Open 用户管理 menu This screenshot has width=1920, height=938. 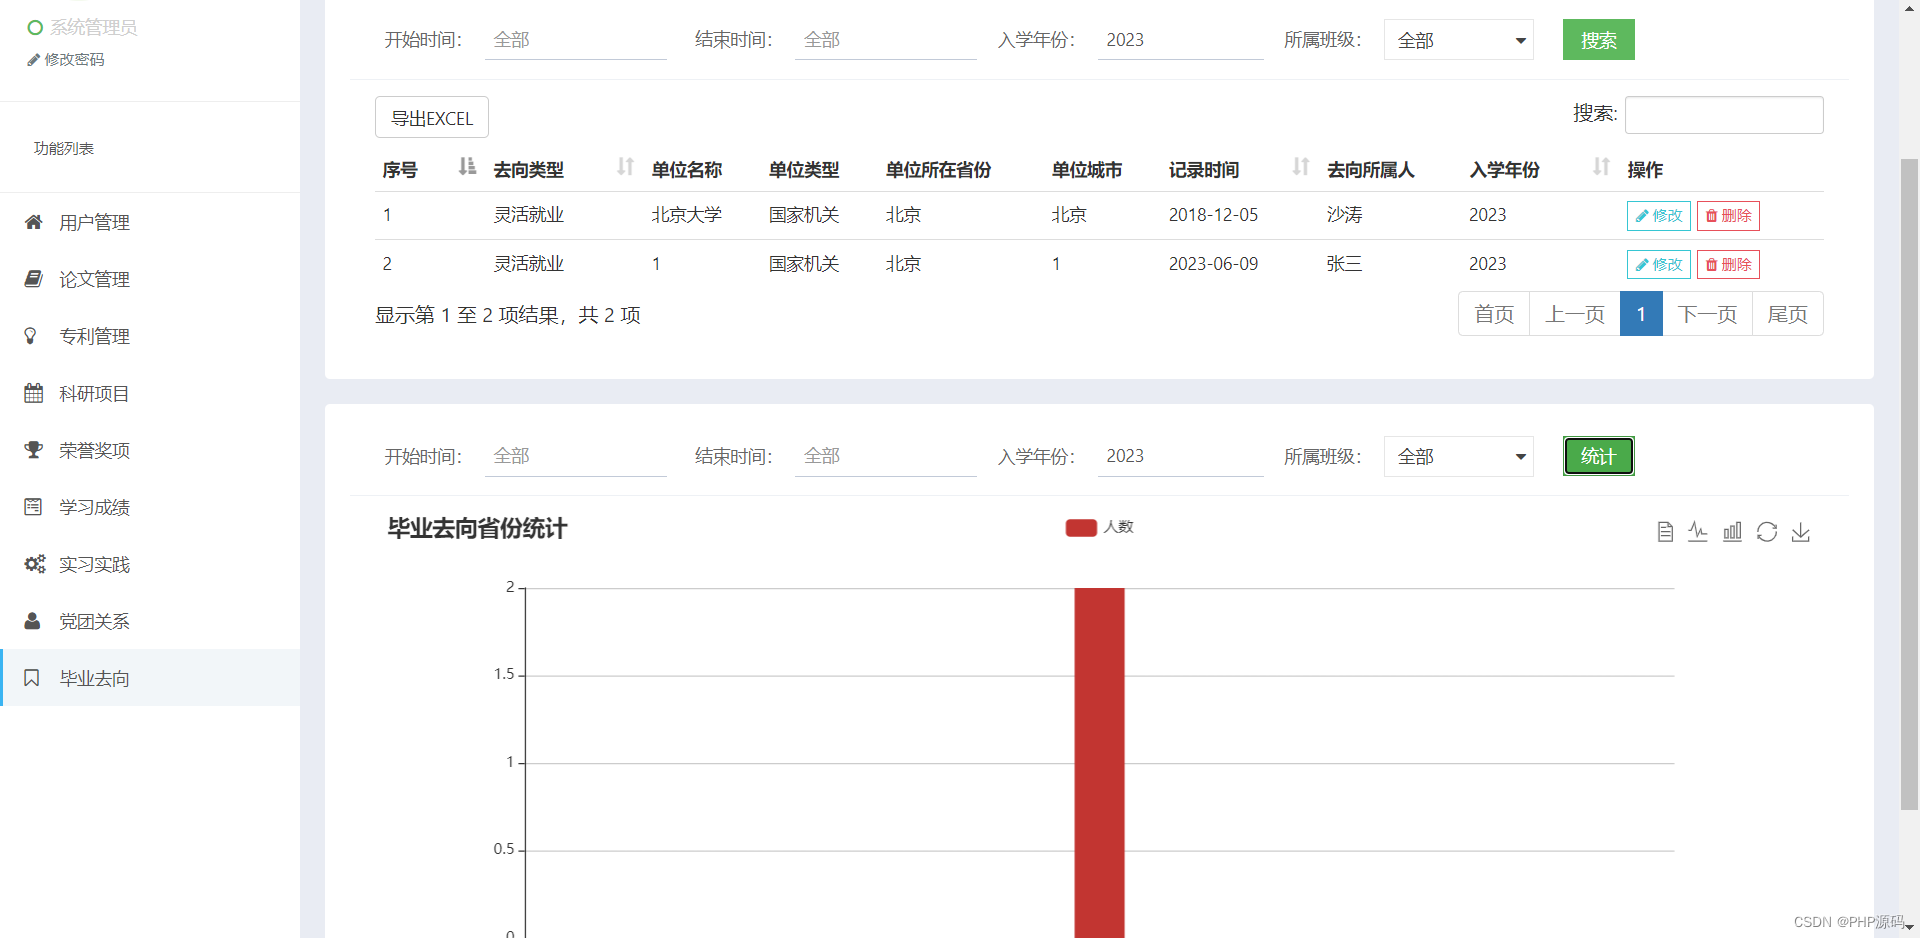click(x=150, y=222)
